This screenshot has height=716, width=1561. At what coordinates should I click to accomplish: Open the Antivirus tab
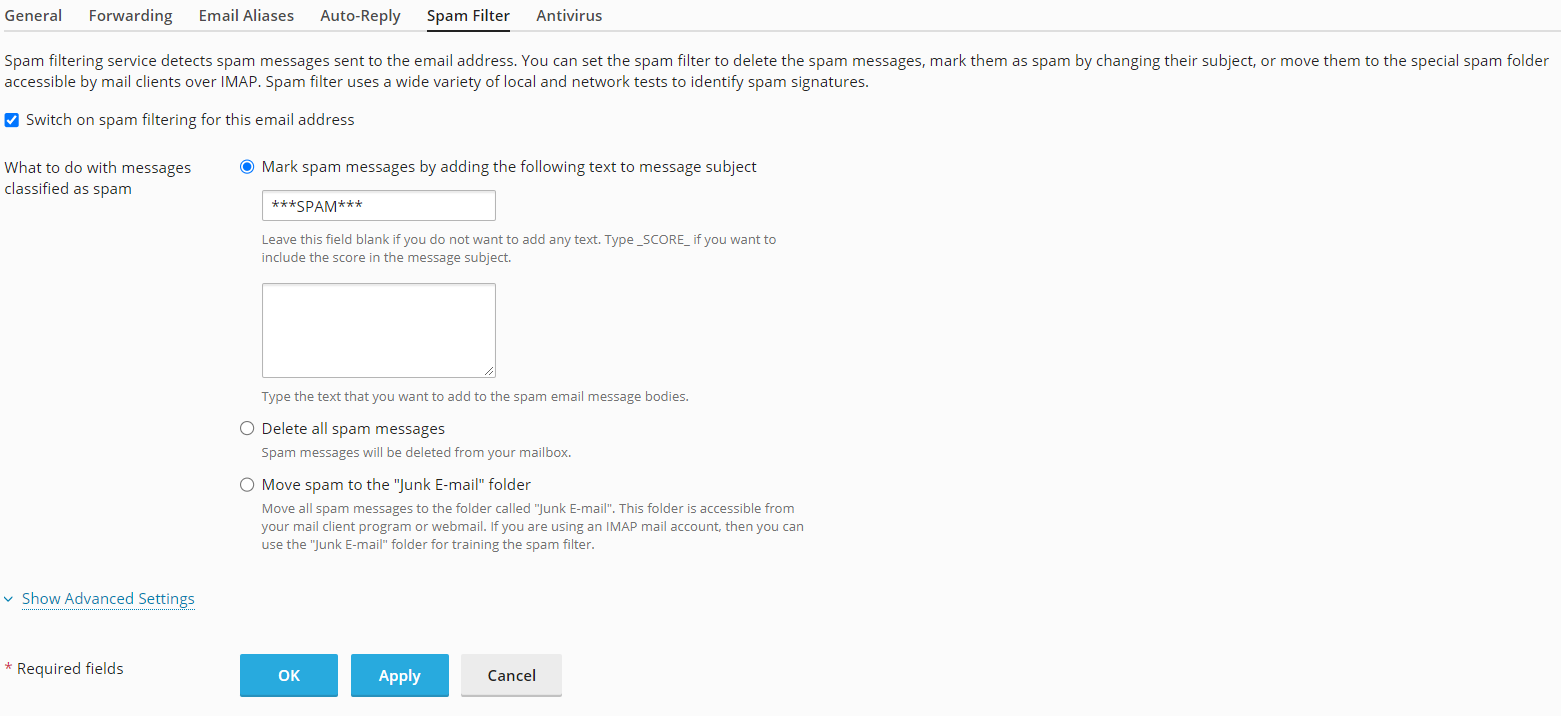click(569, 15)
